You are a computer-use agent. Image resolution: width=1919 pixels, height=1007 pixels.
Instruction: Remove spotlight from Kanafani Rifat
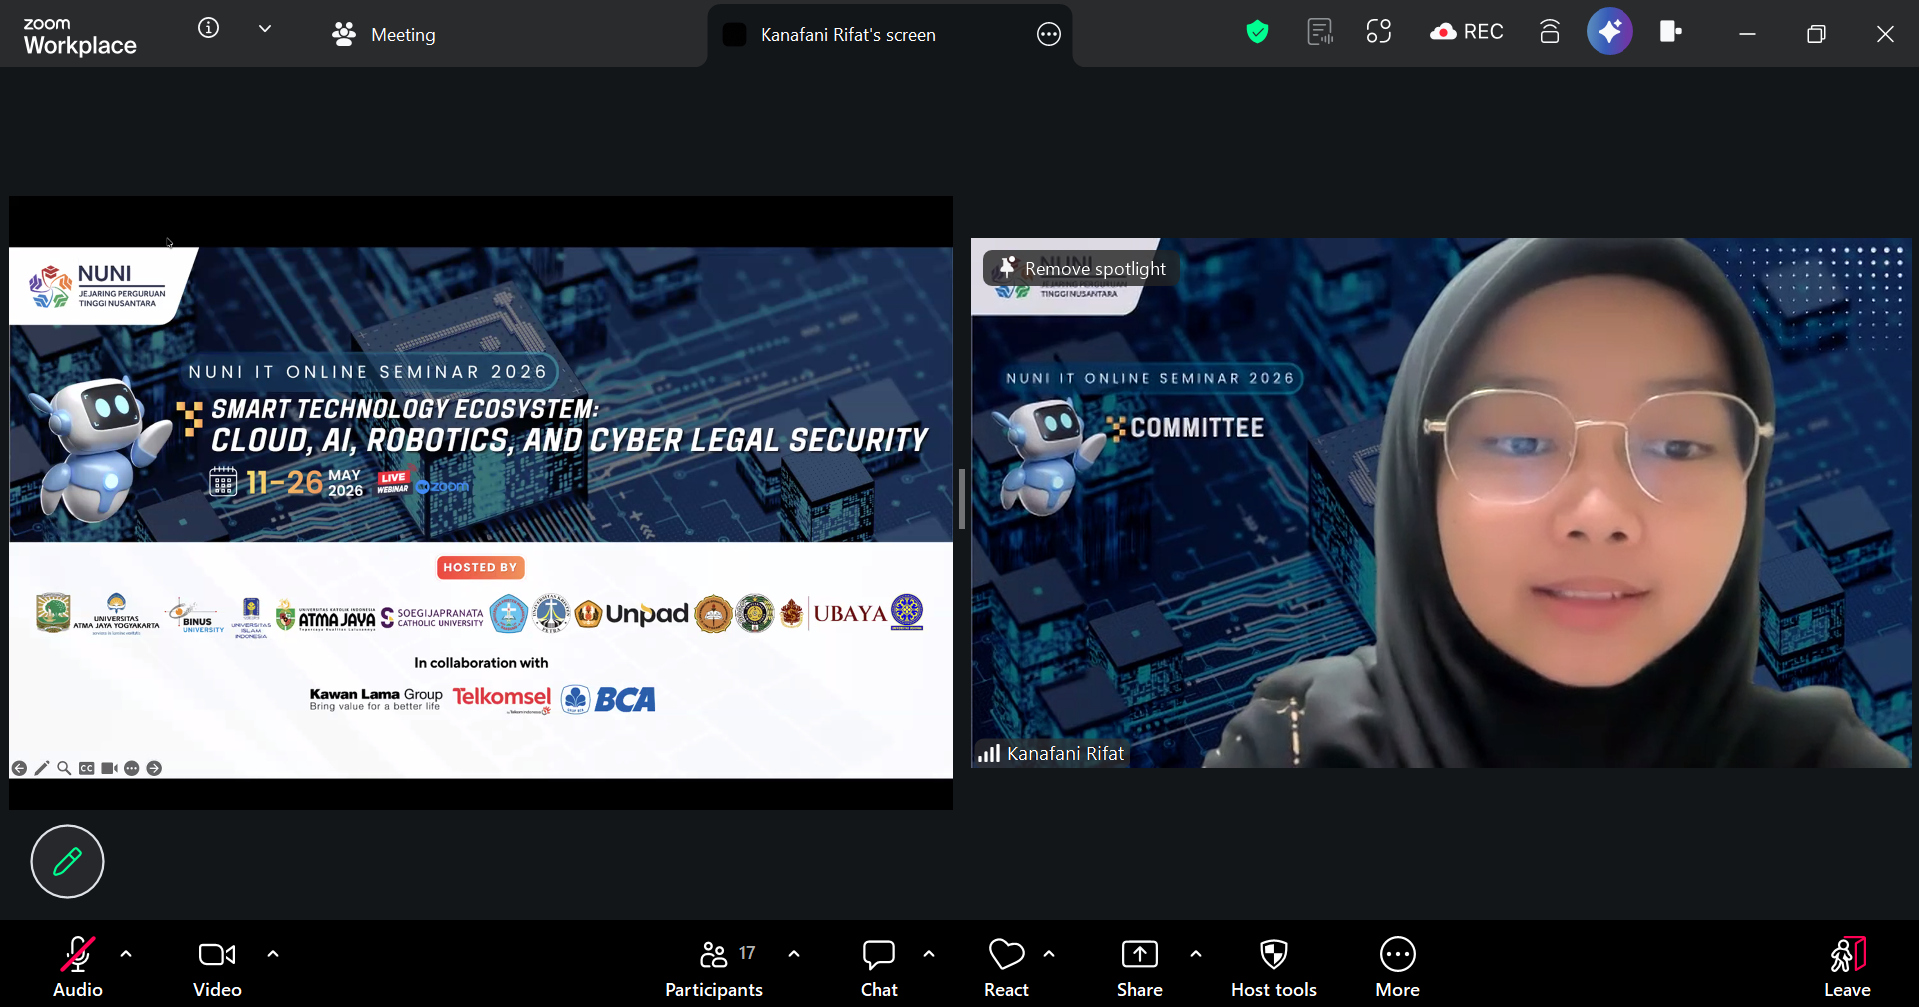[x=1083, y=268]
